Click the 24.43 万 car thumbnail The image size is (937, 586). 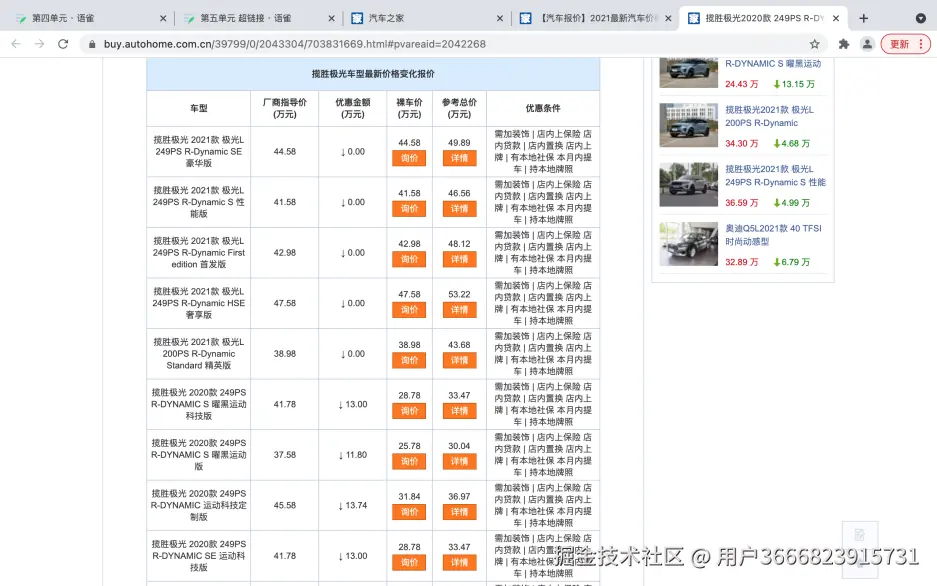(688, 73)
